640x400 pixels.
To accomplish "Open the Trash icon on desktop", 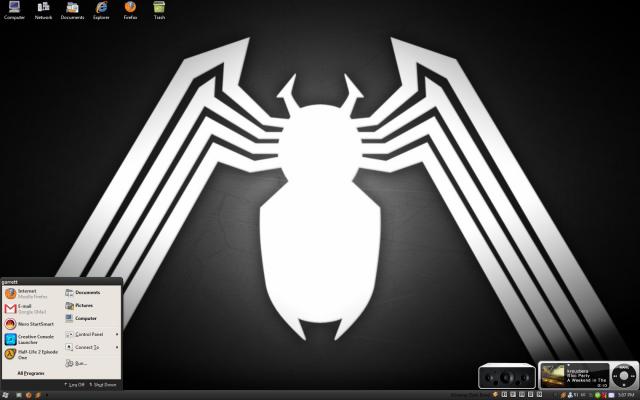I will tap(159, 10).
